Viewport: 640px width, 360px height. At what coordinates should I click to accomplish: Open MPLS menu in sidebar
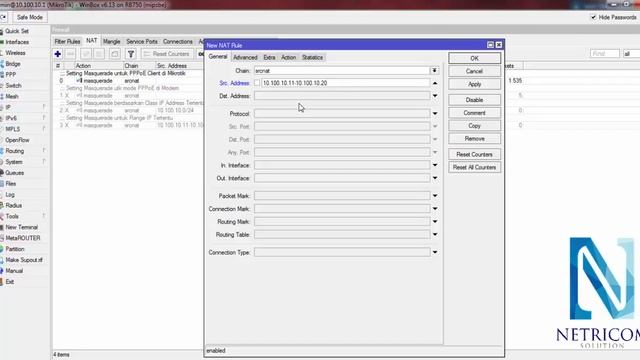pyautogui.click(x=13, y=129)
